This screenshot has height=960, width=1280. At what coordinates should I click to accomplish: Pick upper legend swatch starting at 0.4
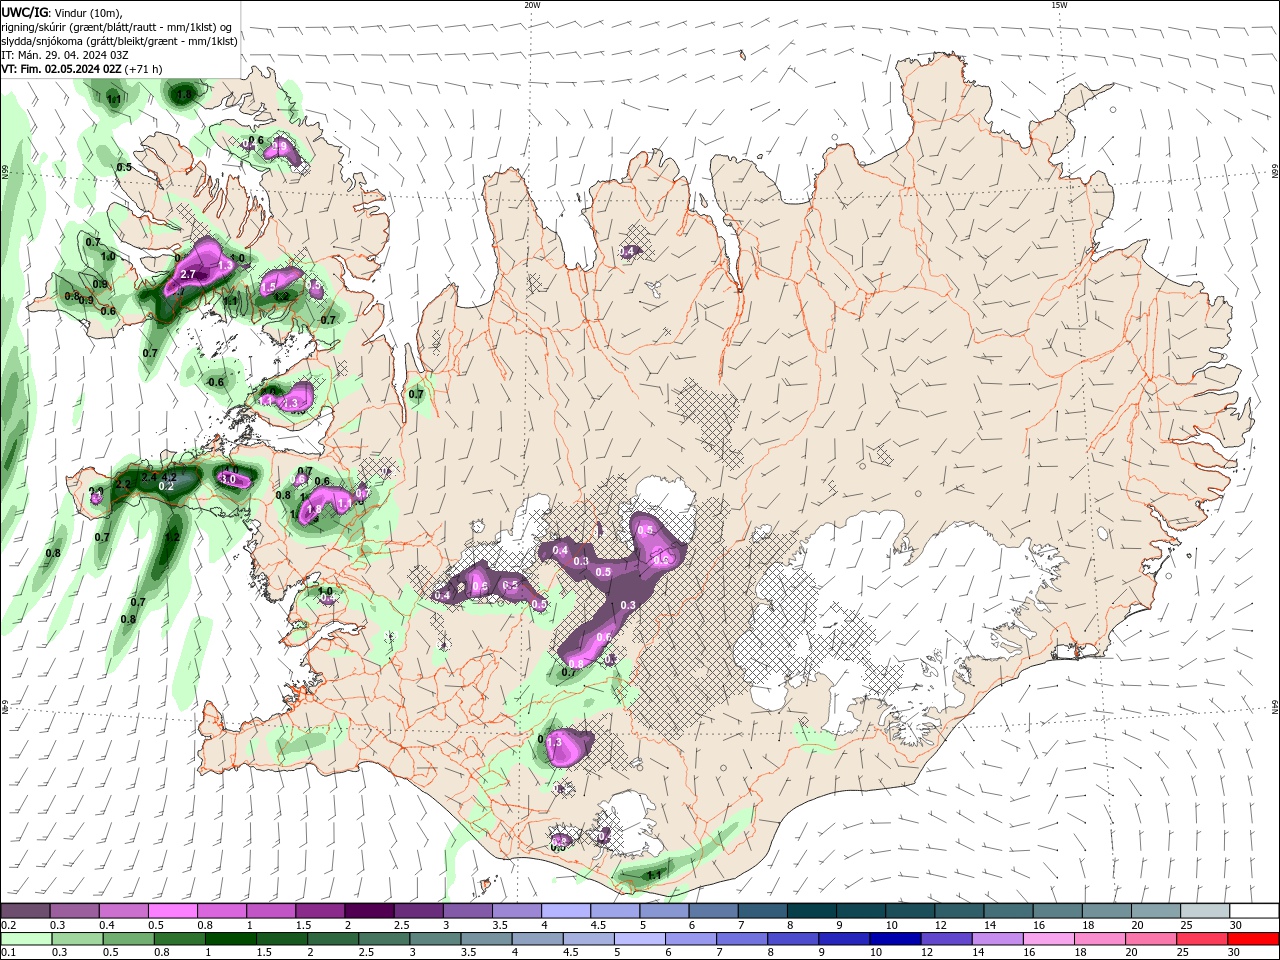click(123, 911)
